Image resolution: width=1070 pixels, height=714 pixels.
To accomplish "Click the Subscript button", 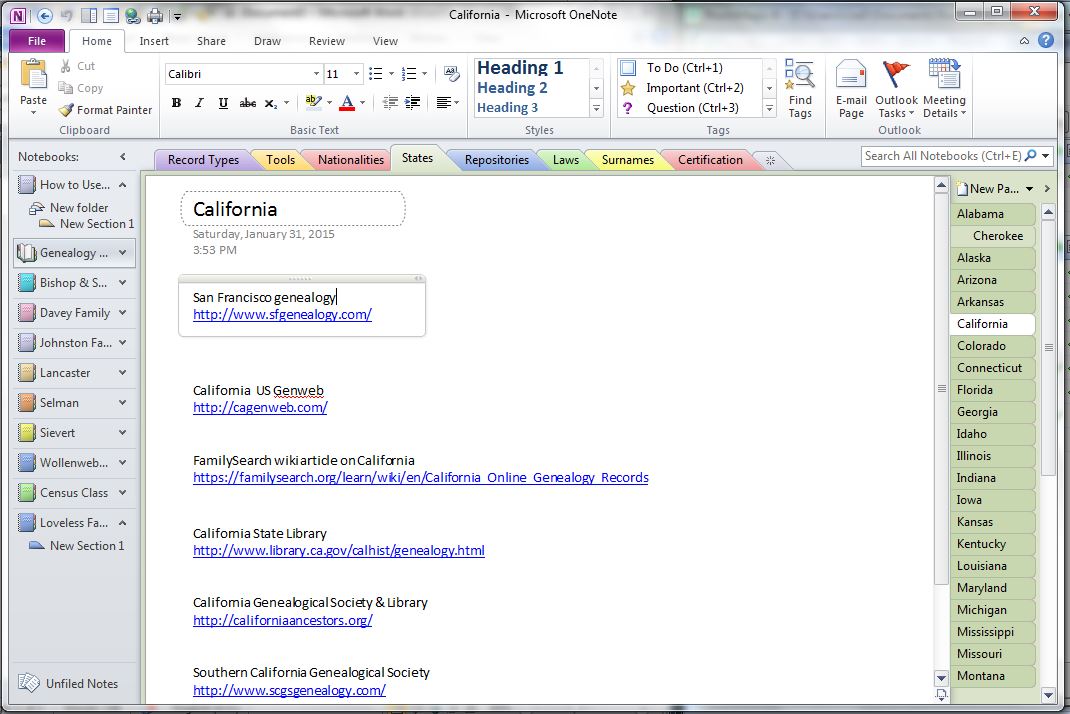I will [270, 103].
